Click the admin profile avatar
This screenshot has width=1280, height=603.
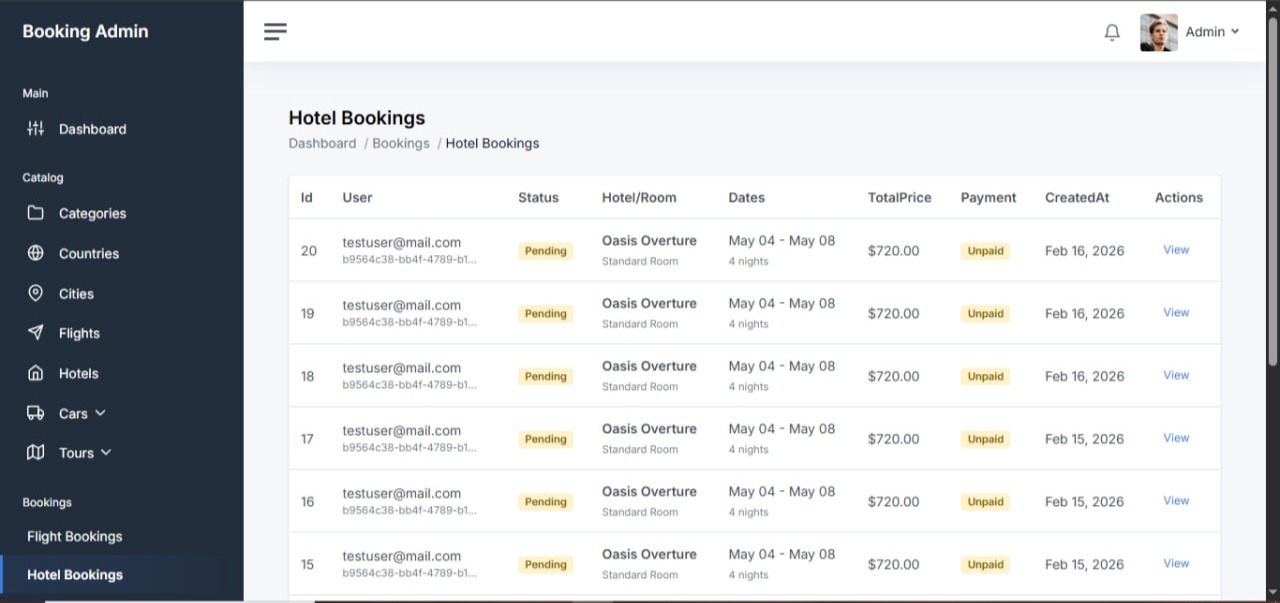point(1158,32)
